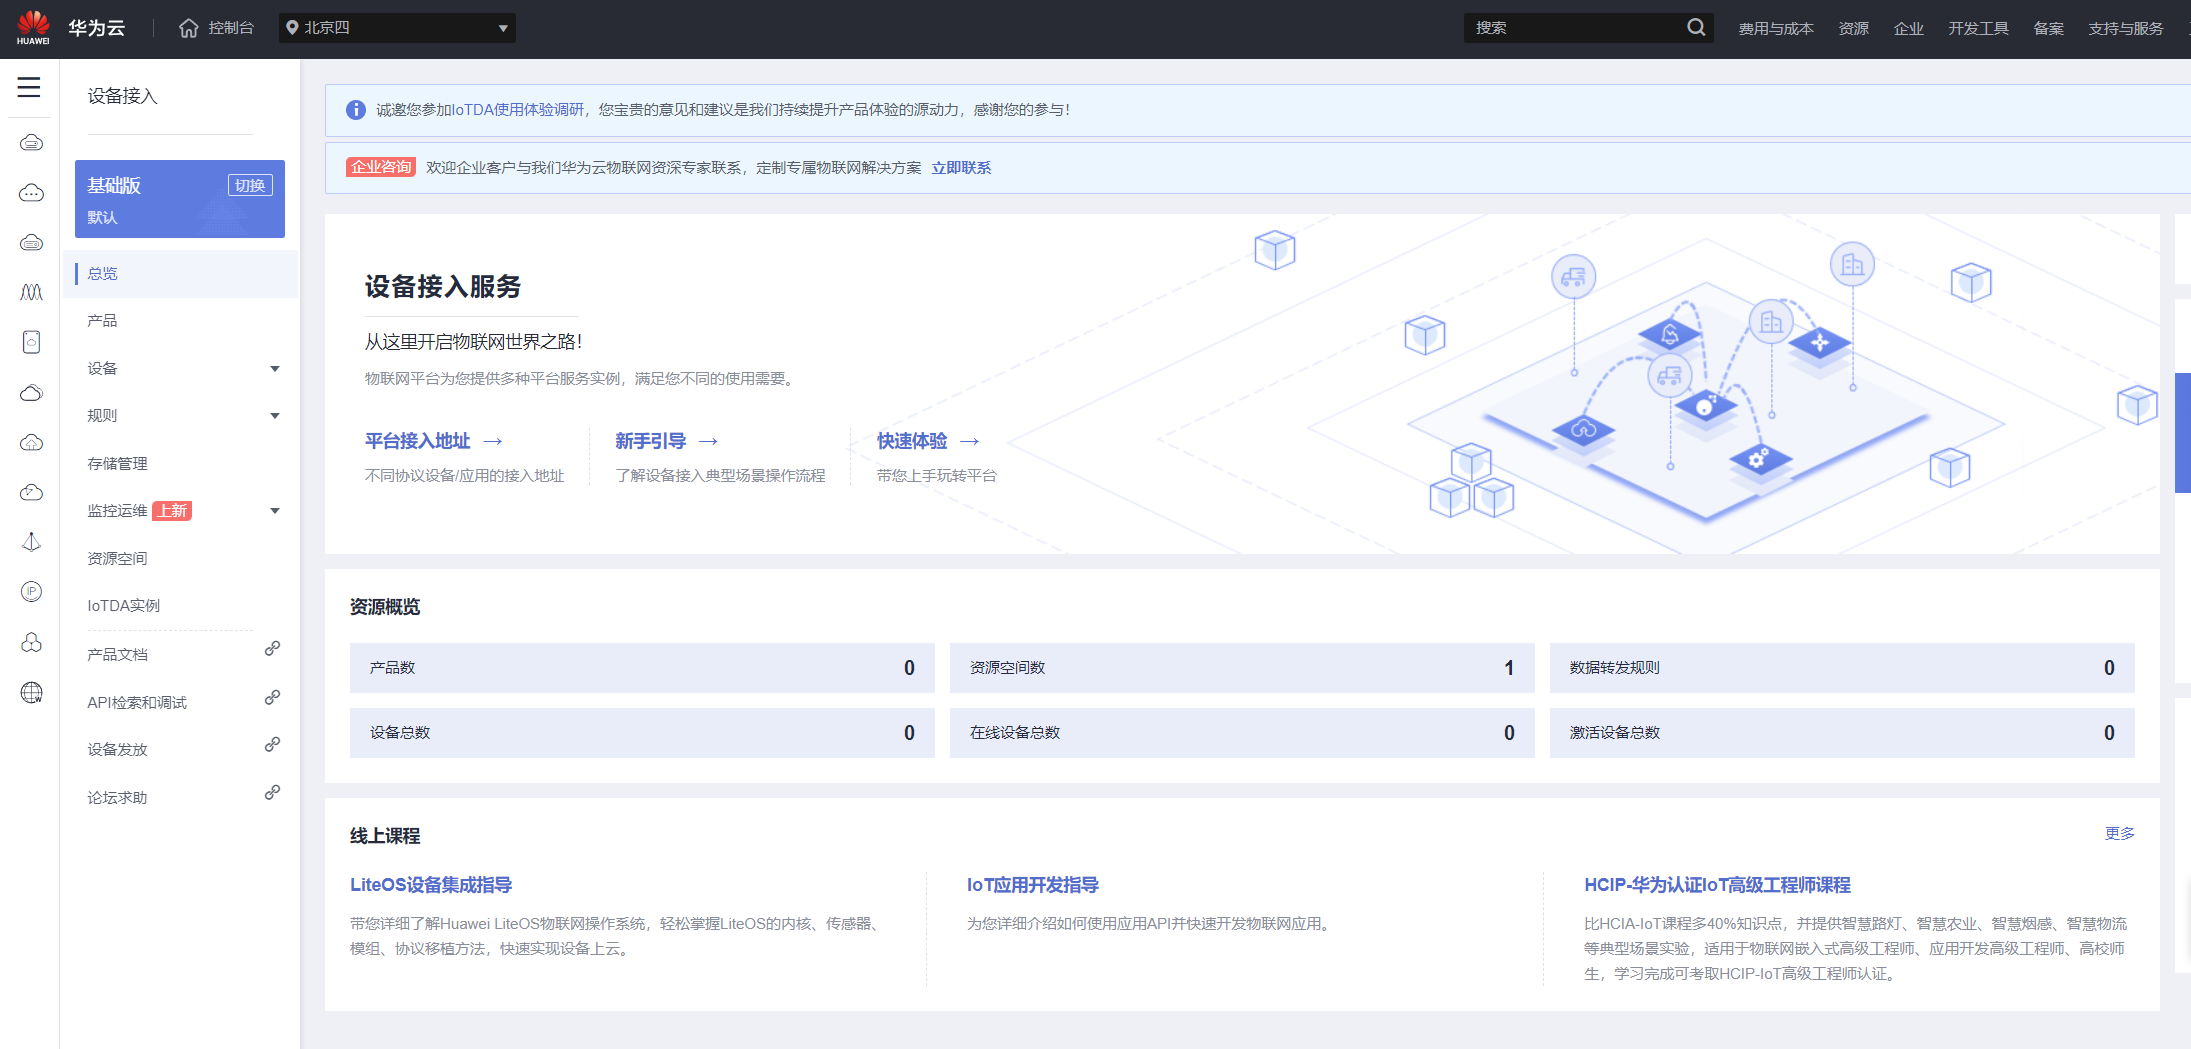Click the 企业咨询 red tag
The height and width of the screenshot is (1049, 2191).
tap(381, 167)
